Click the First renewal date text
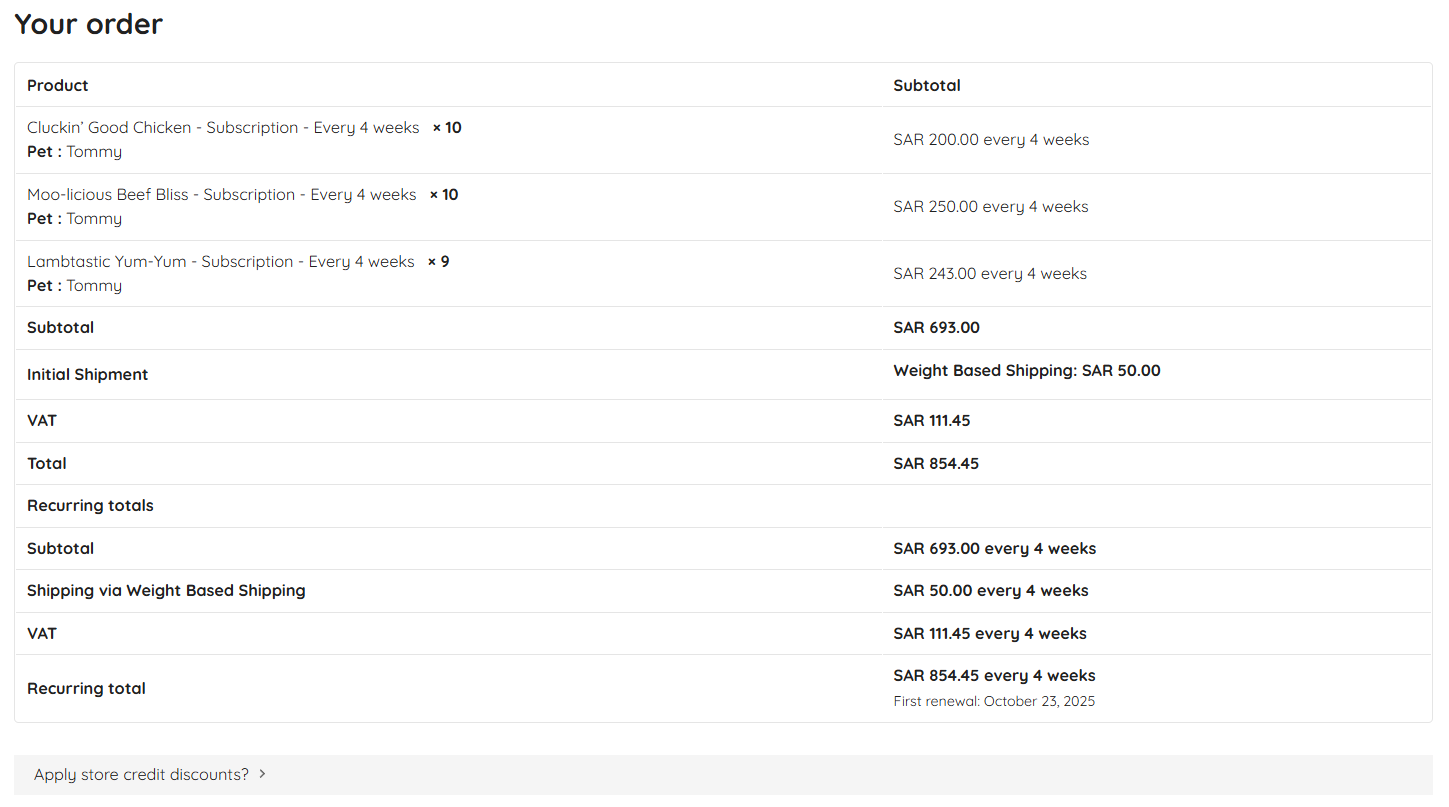Screen dimensions: 1449x807 coord(993,702)
